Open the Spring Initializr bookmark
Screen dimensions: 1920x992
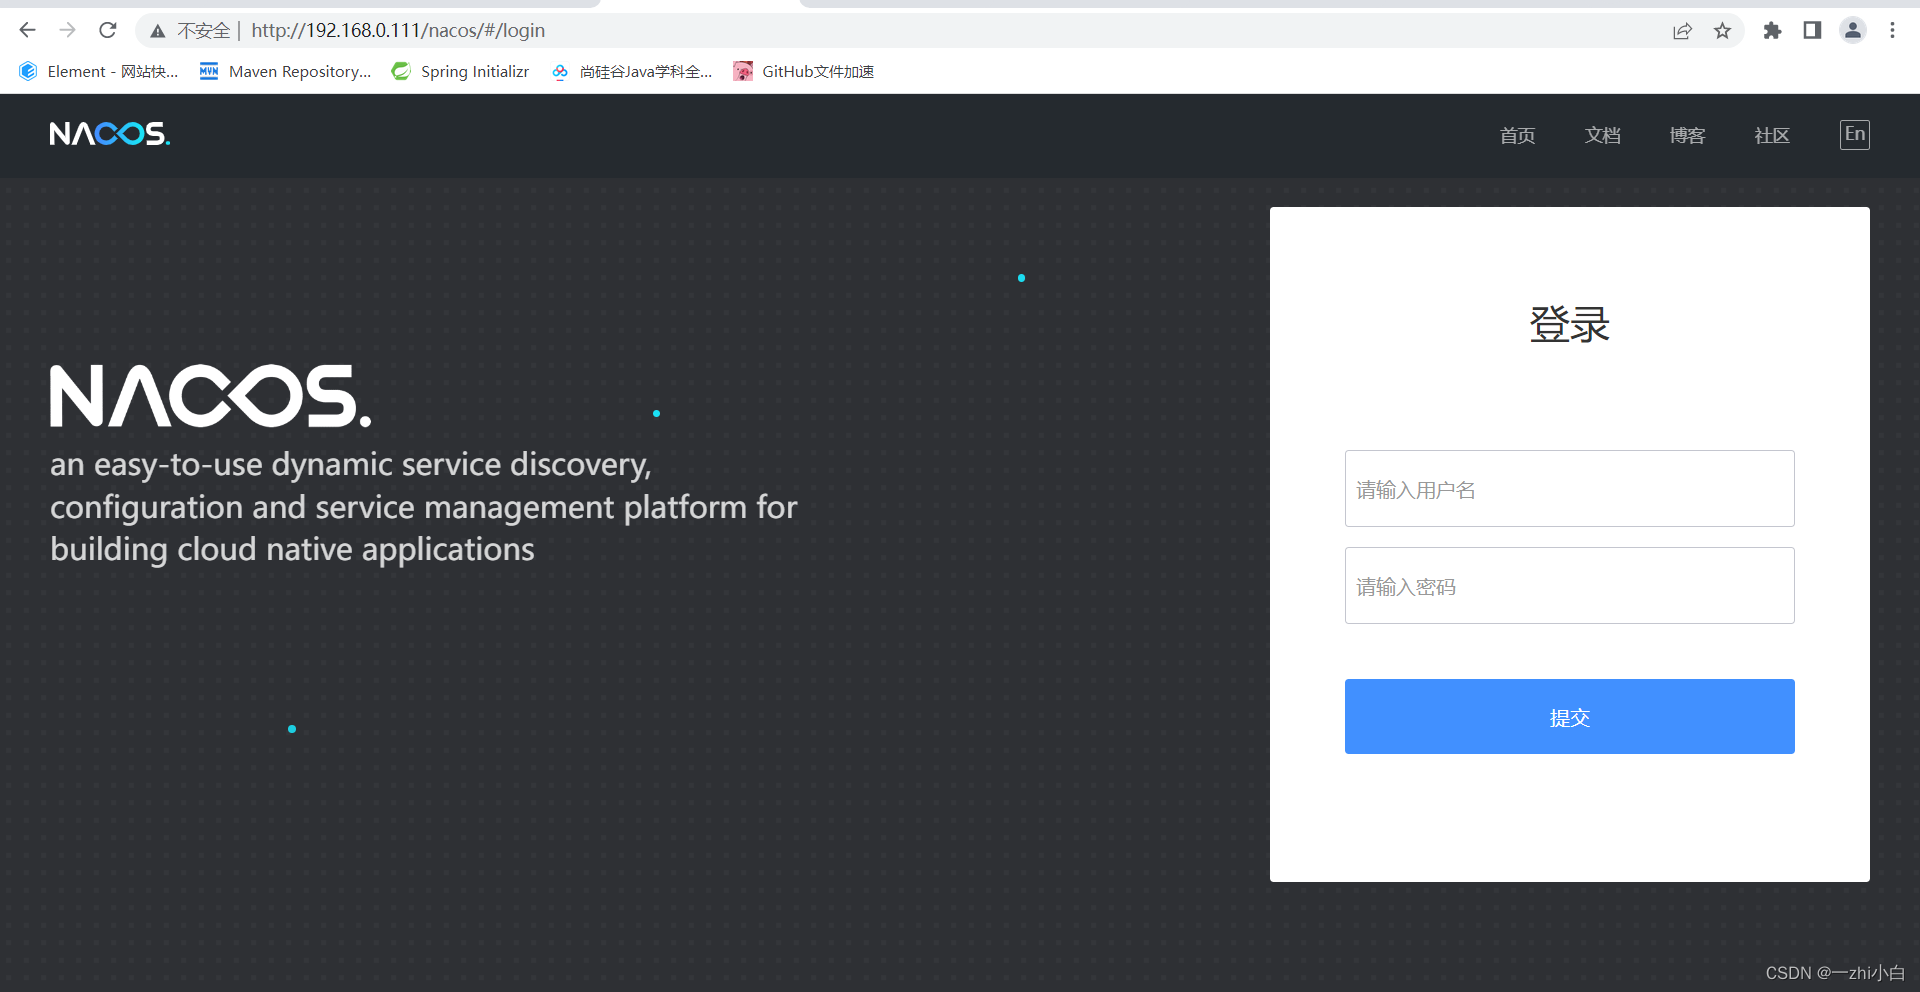pos(459,71)
